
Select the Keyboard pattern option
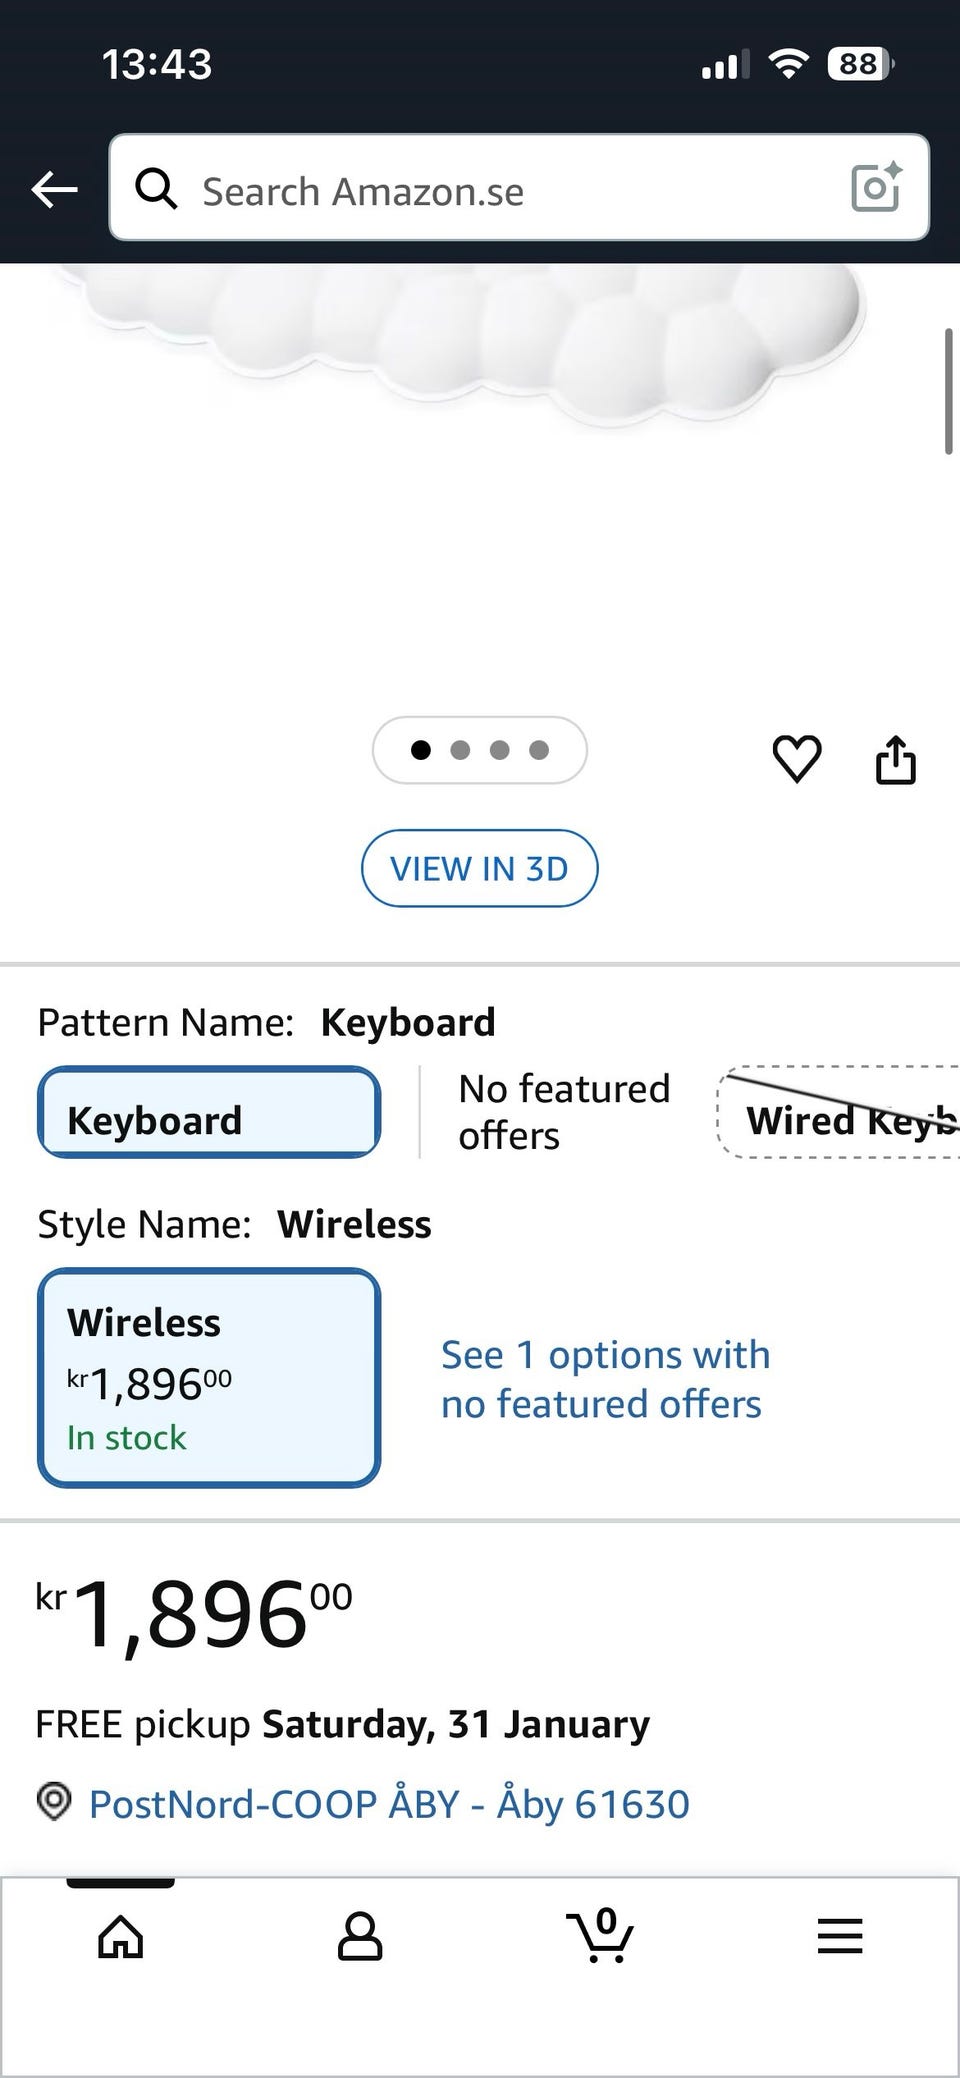[209, 1113]
